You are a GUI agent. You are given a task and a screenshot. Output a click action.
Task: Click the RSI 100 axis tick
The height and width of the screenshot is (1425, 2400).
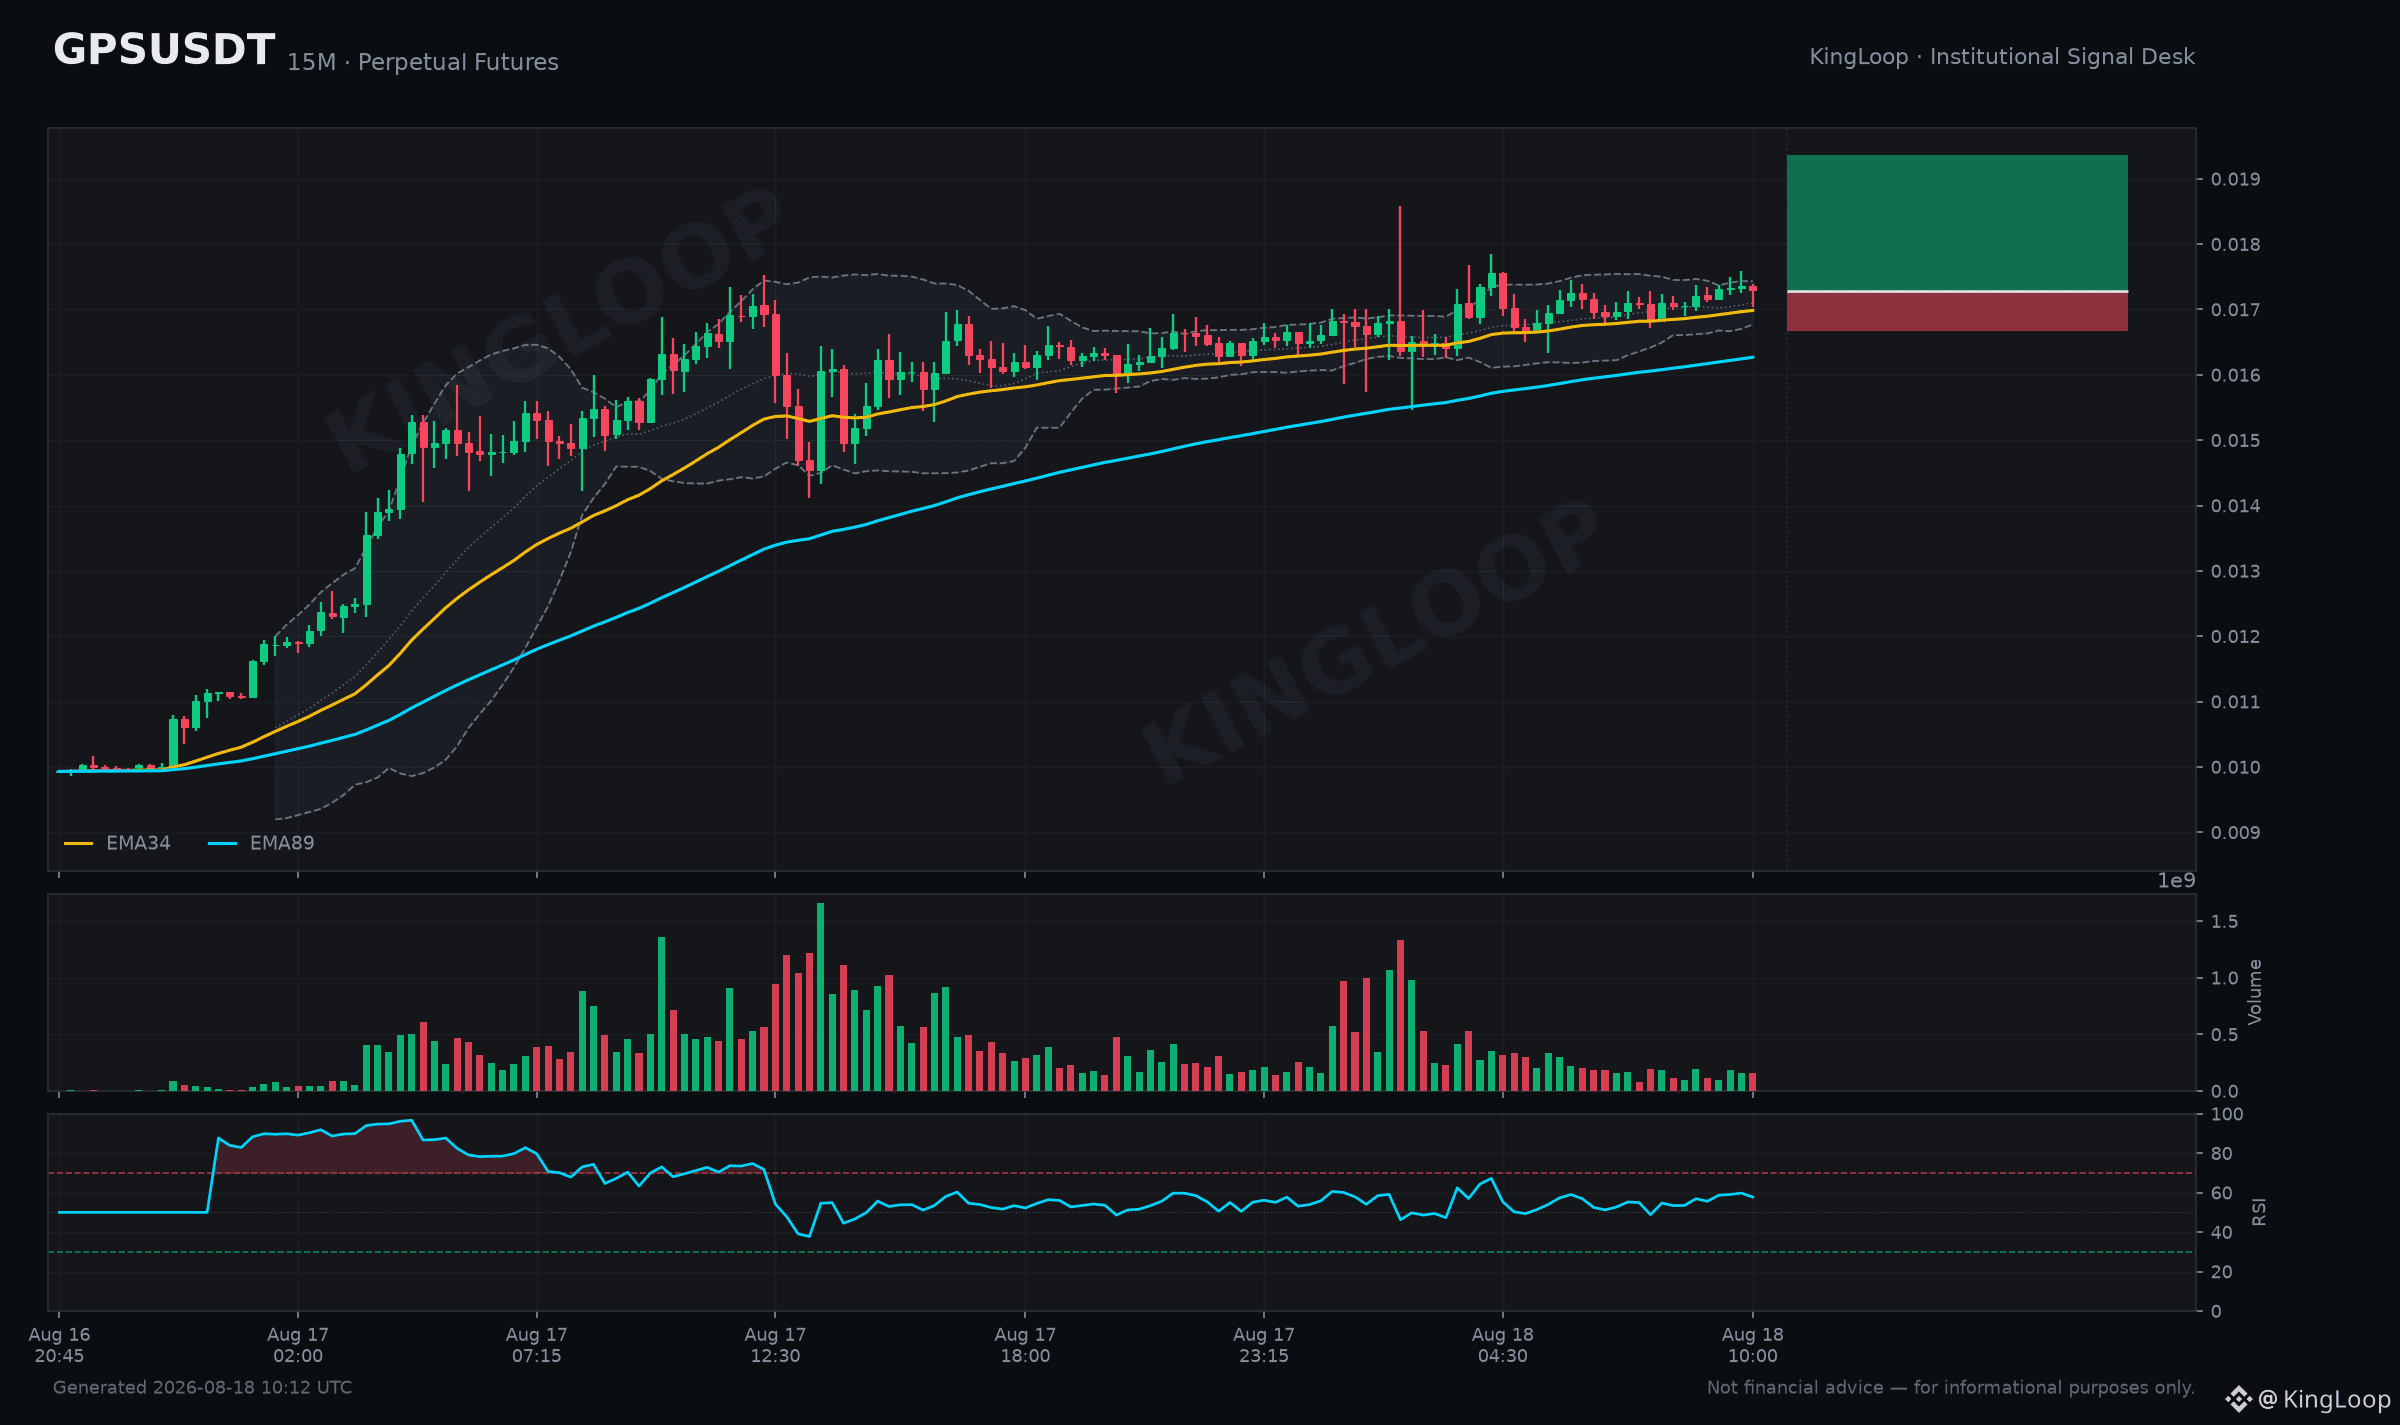click(x=2227, y=1114)
